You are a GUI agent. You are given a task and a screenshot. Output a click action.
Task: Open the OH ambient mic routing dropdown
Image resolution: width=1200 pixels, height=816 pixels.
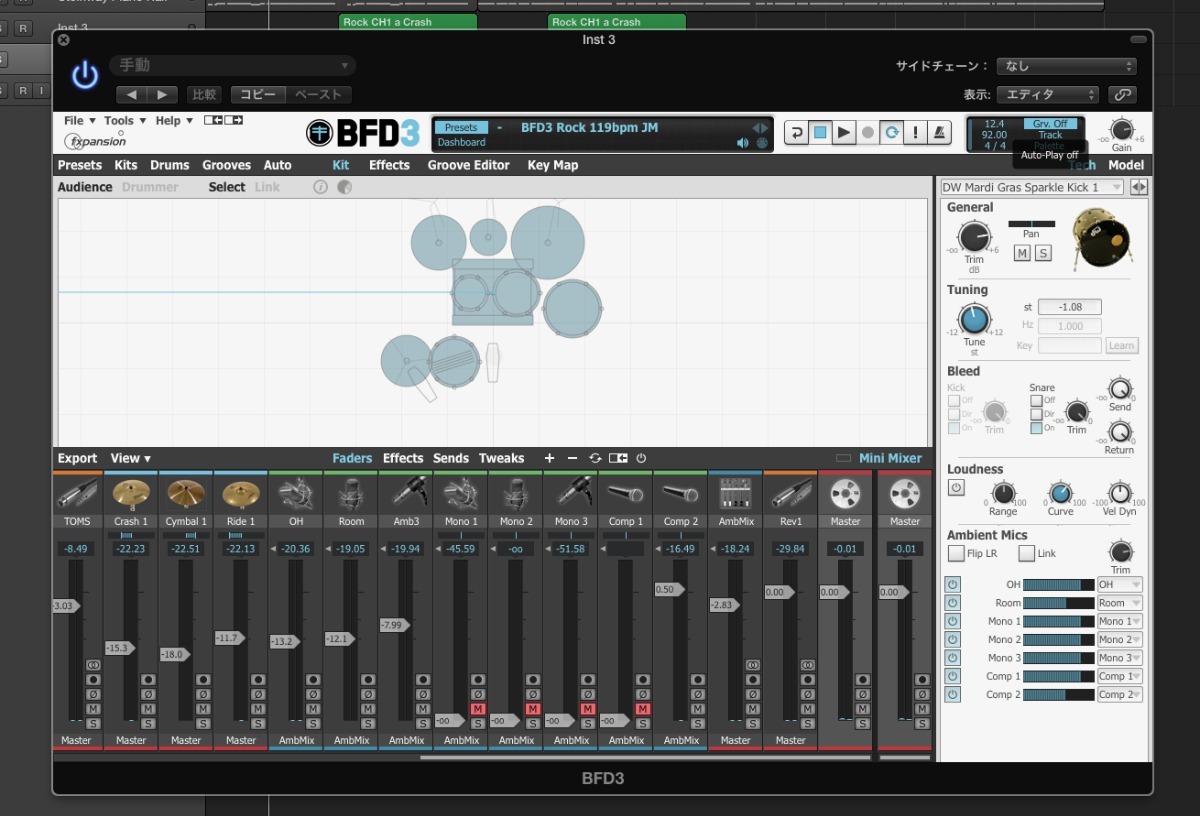pos(1119,584)
